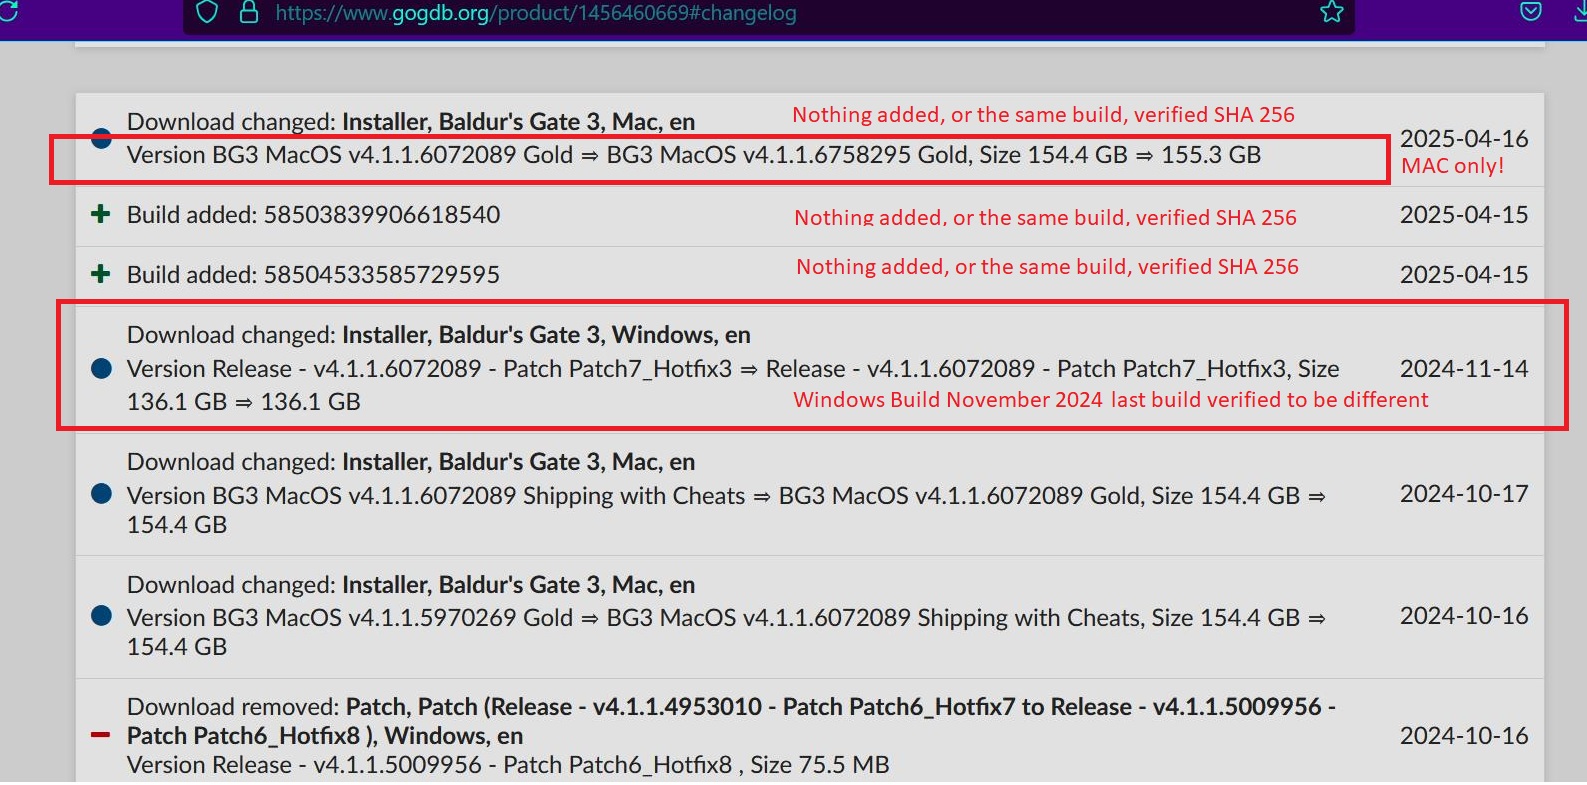Click green plus beside Build 58504533585729595
The width and height of the screenshot is (1587, 785).
100,274
